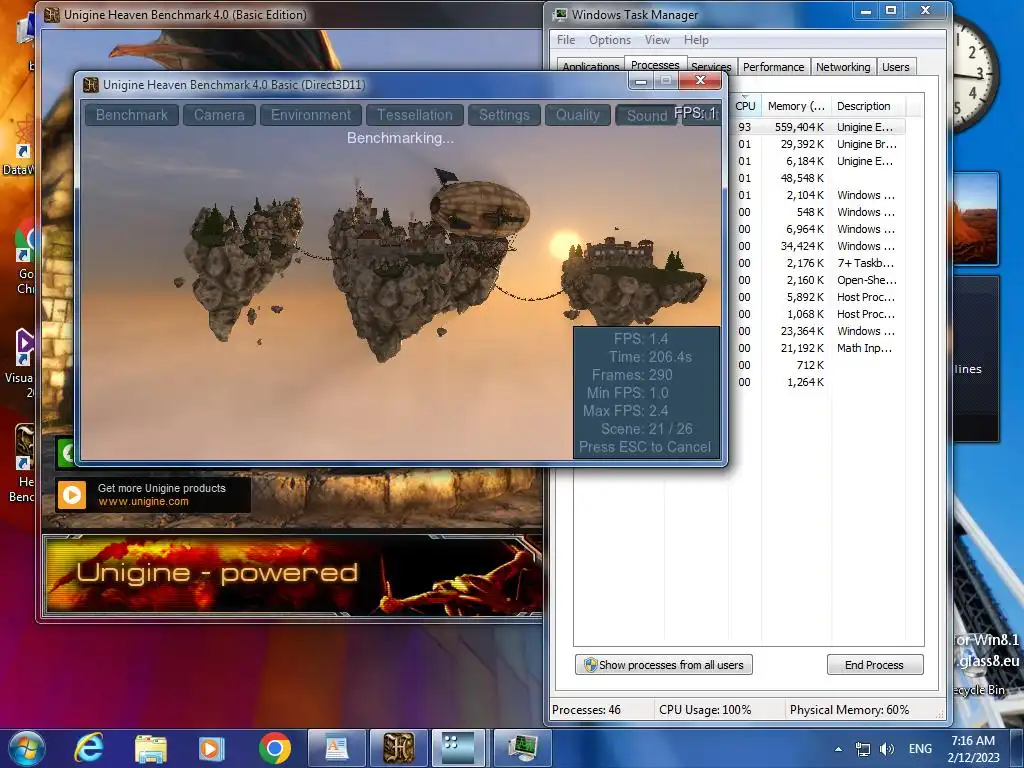Click the desktop slideshow gadget picture

976,219
